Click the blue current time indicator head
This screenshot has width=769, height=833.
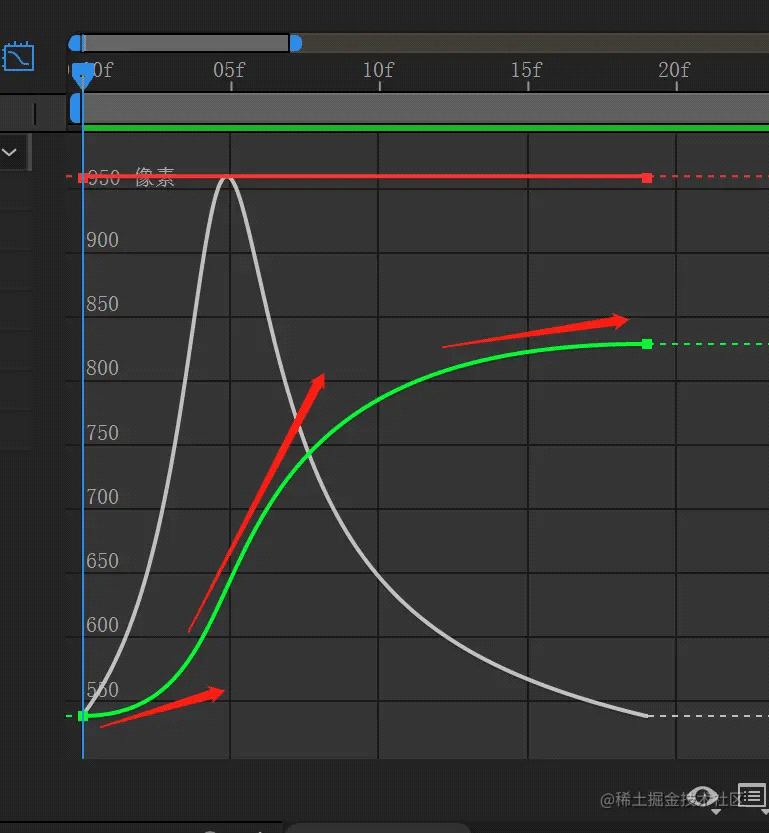click(x=84, y=72)
